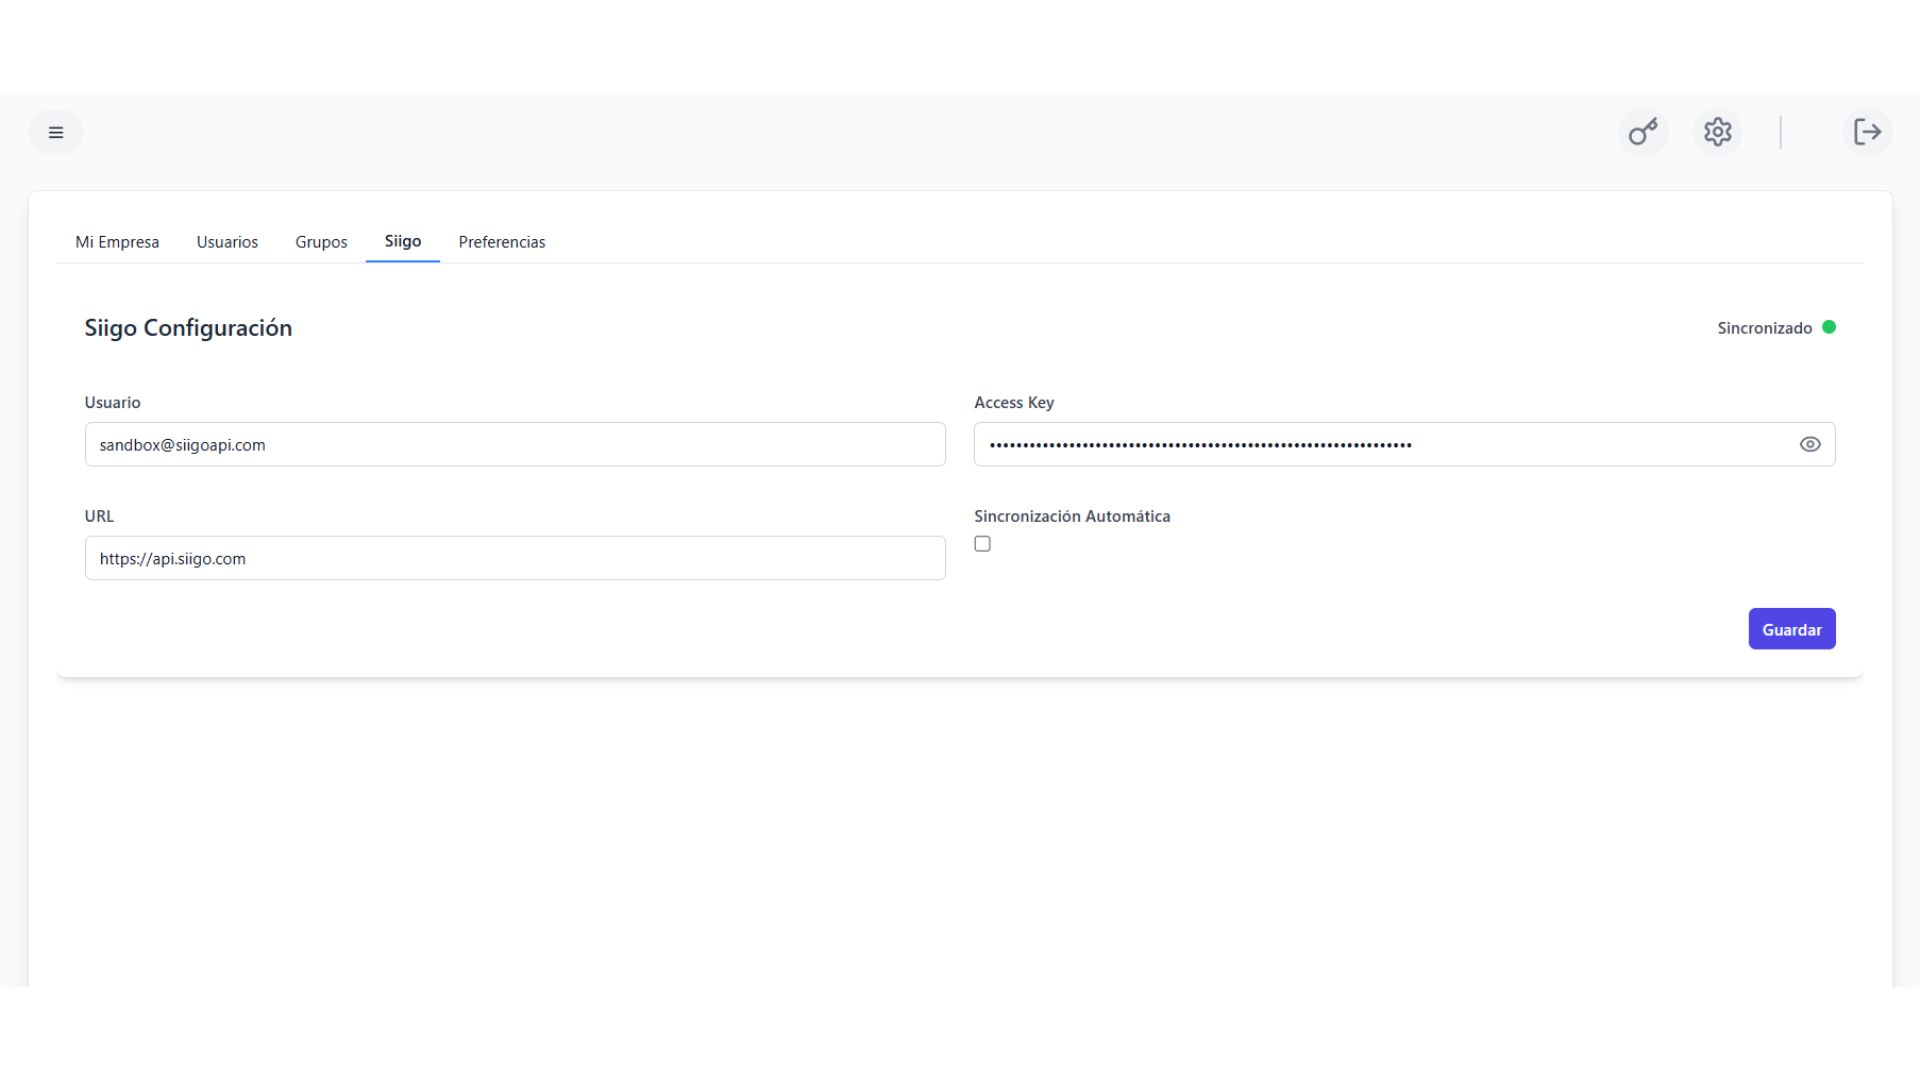Image resolution: width=1920 pixels, height=1080 pixels.
Task: Click the Sincronización Automática label
Action: 1072,516
